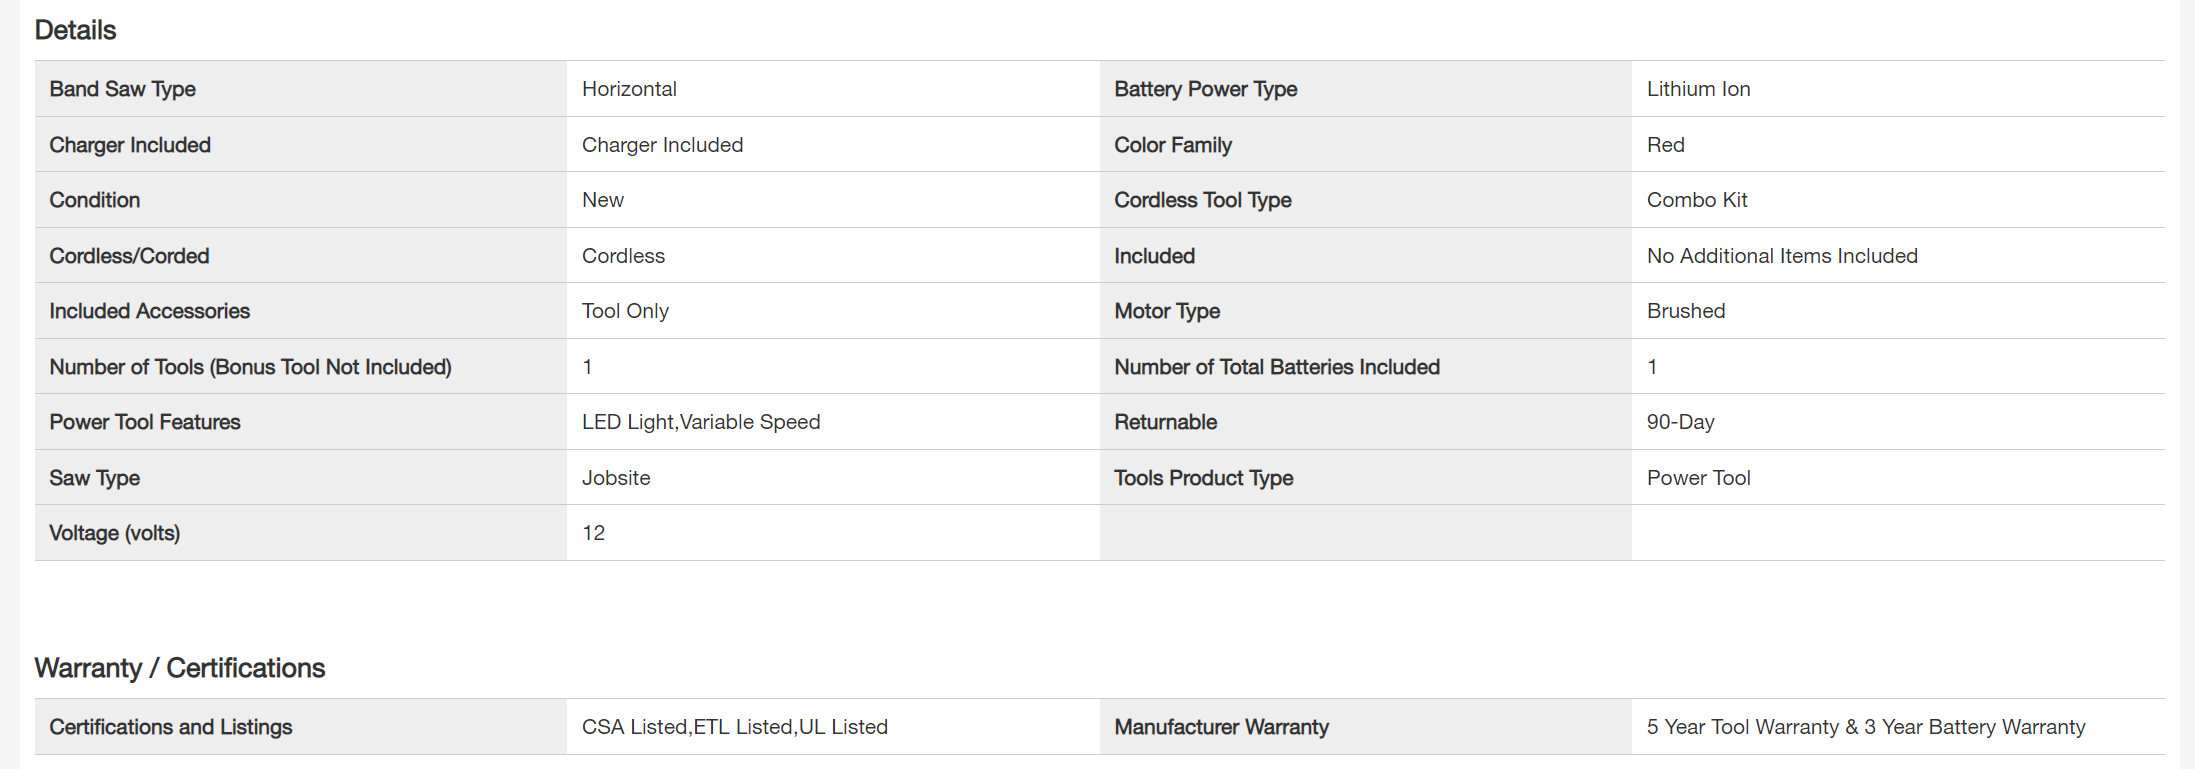2195x769 pixels.
Task: Select the Color Family label
Action: pos(1173,145)
